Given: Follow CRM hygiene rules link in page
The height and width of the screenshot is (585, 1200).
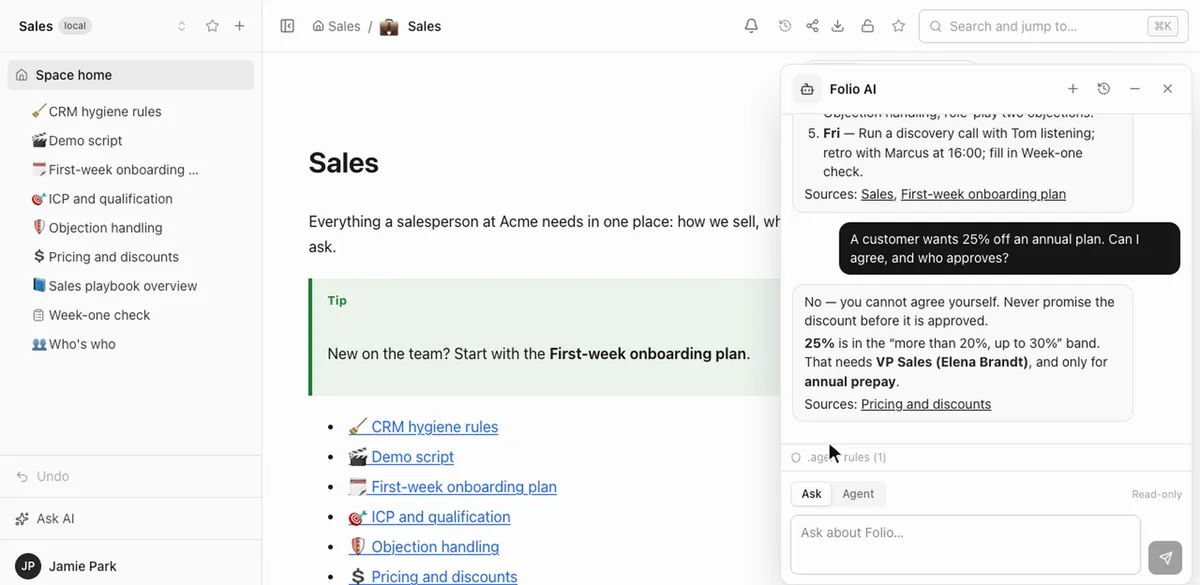Looking at the screenshot, I should click(423, 427).
